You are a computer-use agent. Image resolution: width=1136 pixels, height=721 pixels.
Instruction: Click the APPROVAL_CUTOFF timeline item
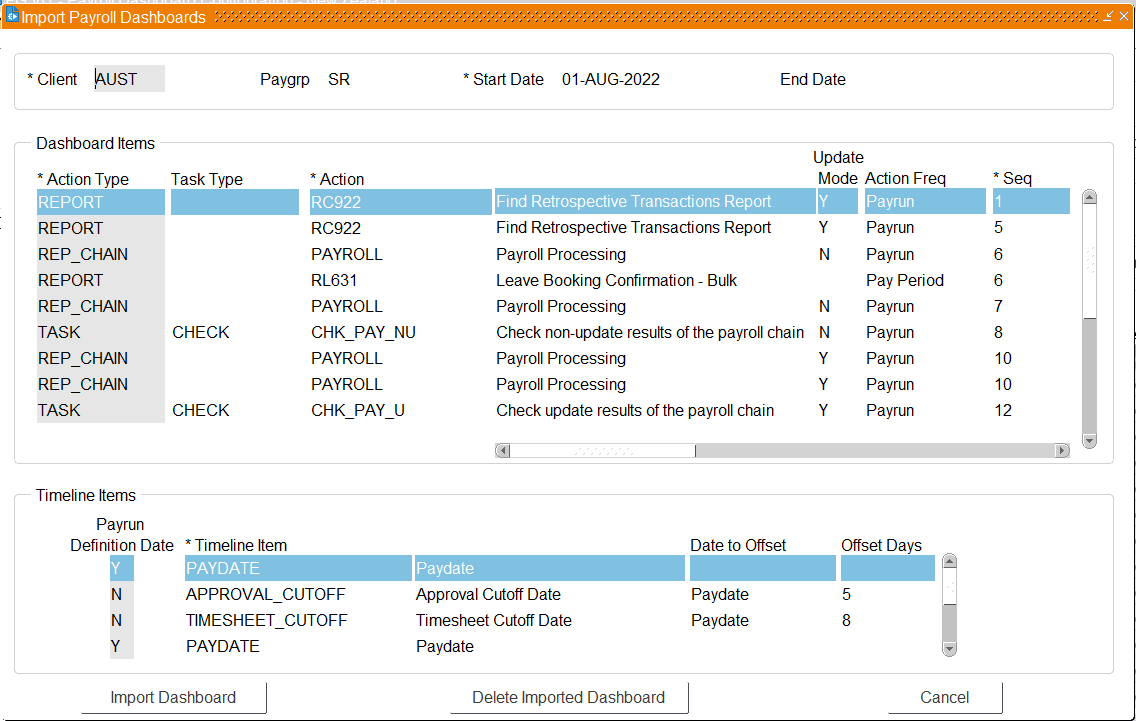265,595
